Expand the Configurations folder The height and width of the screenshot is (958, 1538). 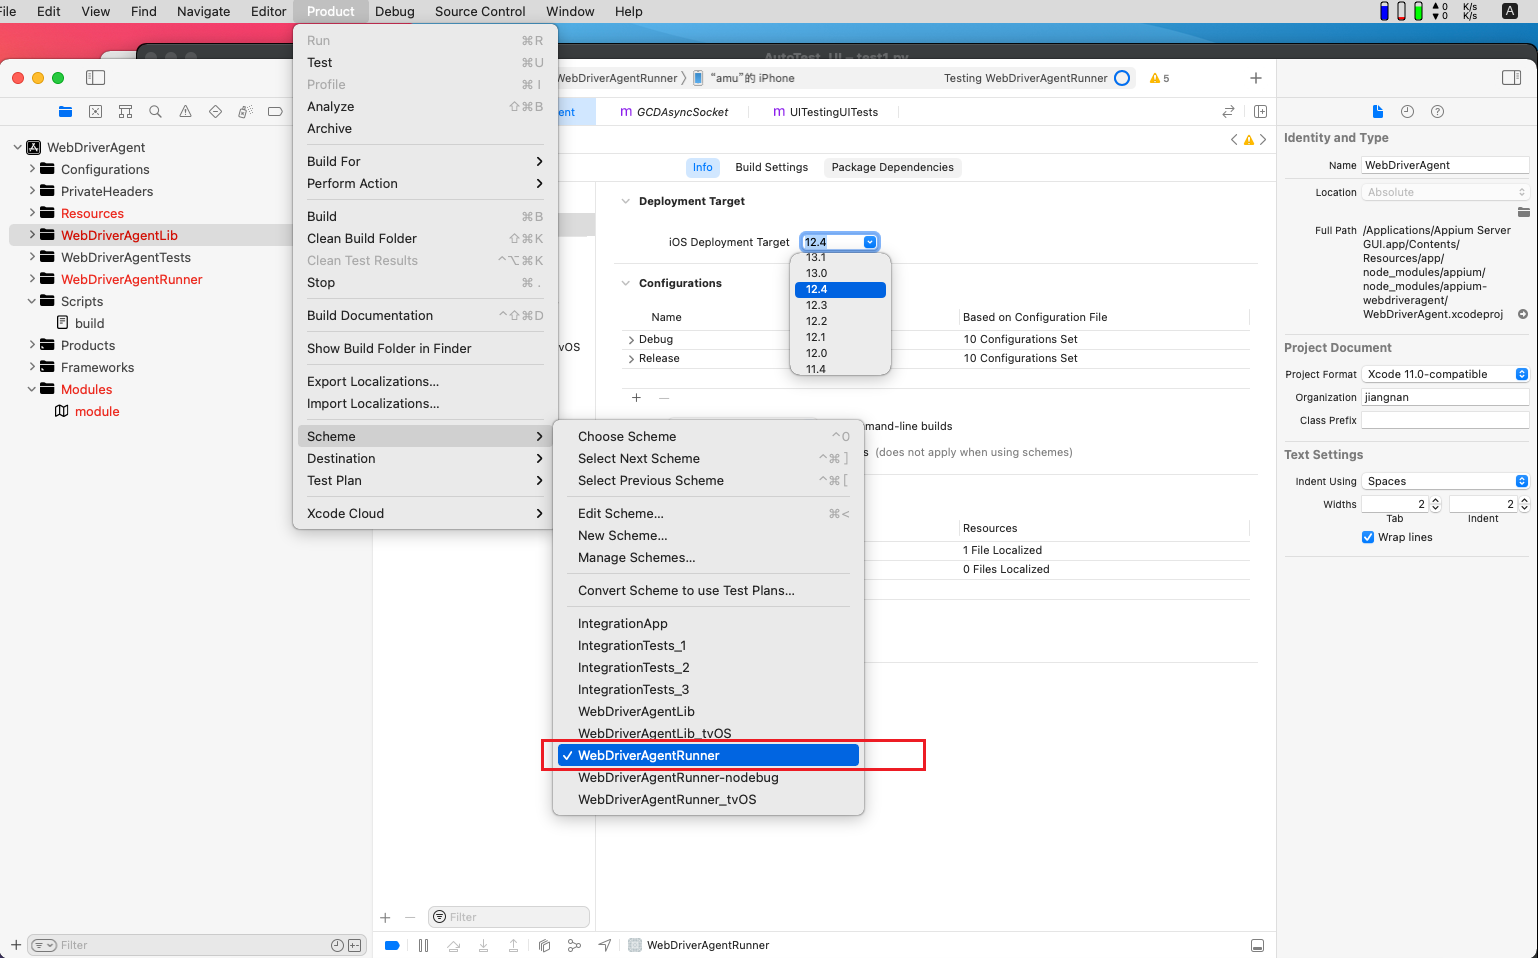(32, 169)
